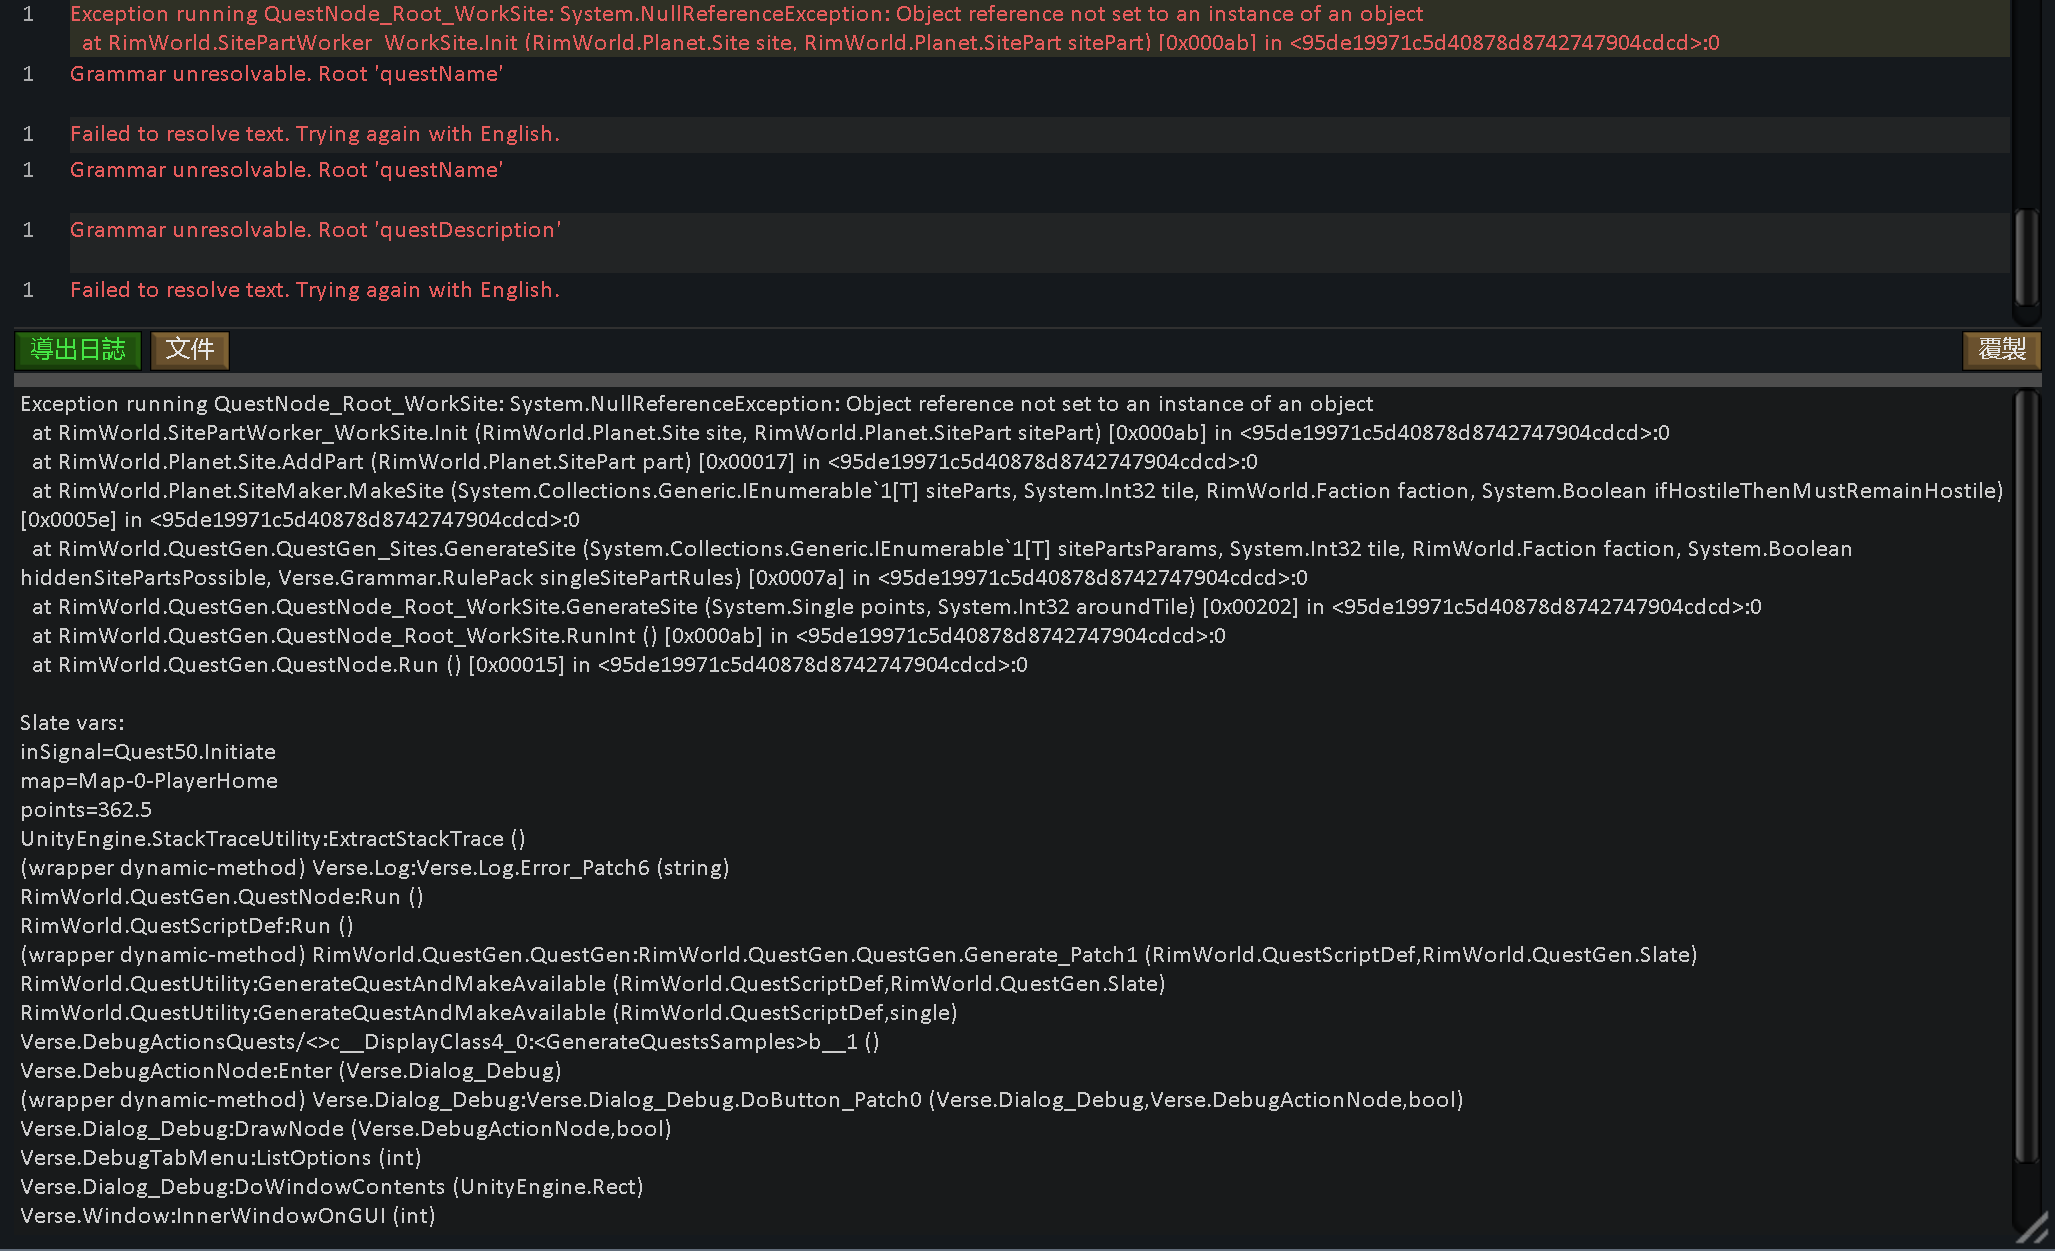
Task: Click the QuestNode_Root_WorkSite.RunInt stack trace line
Action: tap(628, 636)
